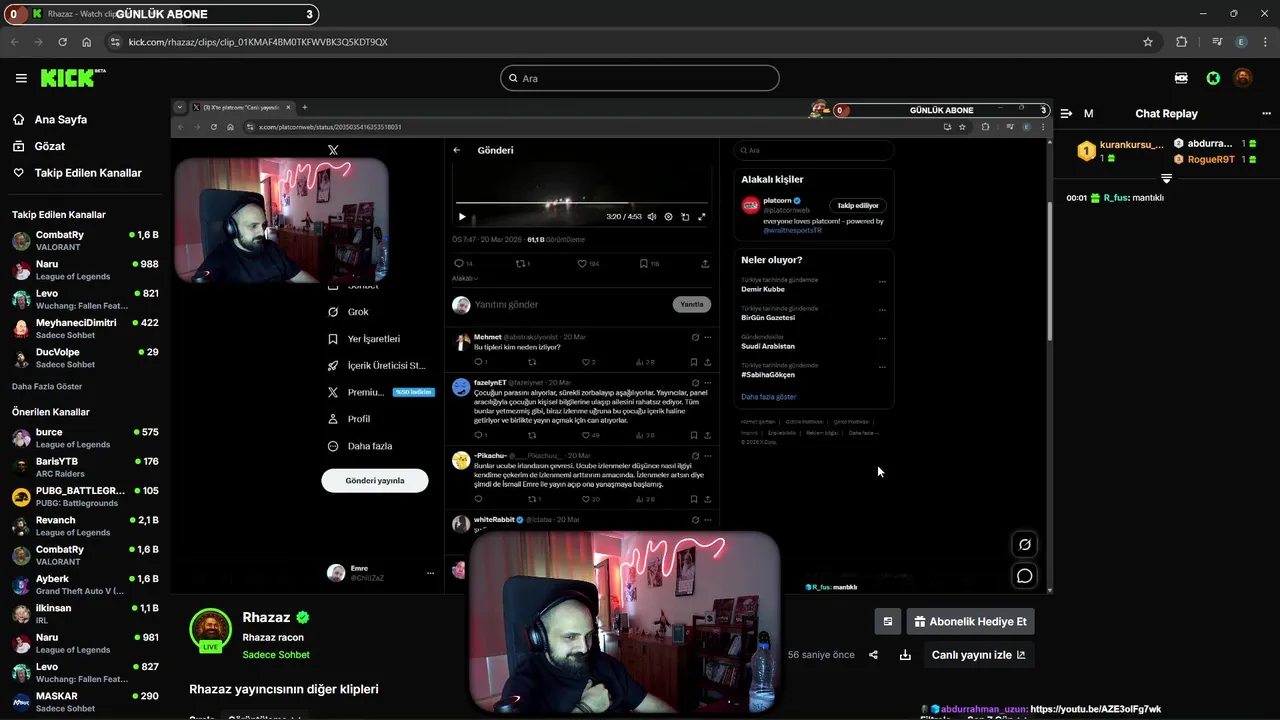Image resolution: width=1280 pixels, height=720 pixels.
Task: Click the kick.com URL in the address bar
Action: click(258, 42)
